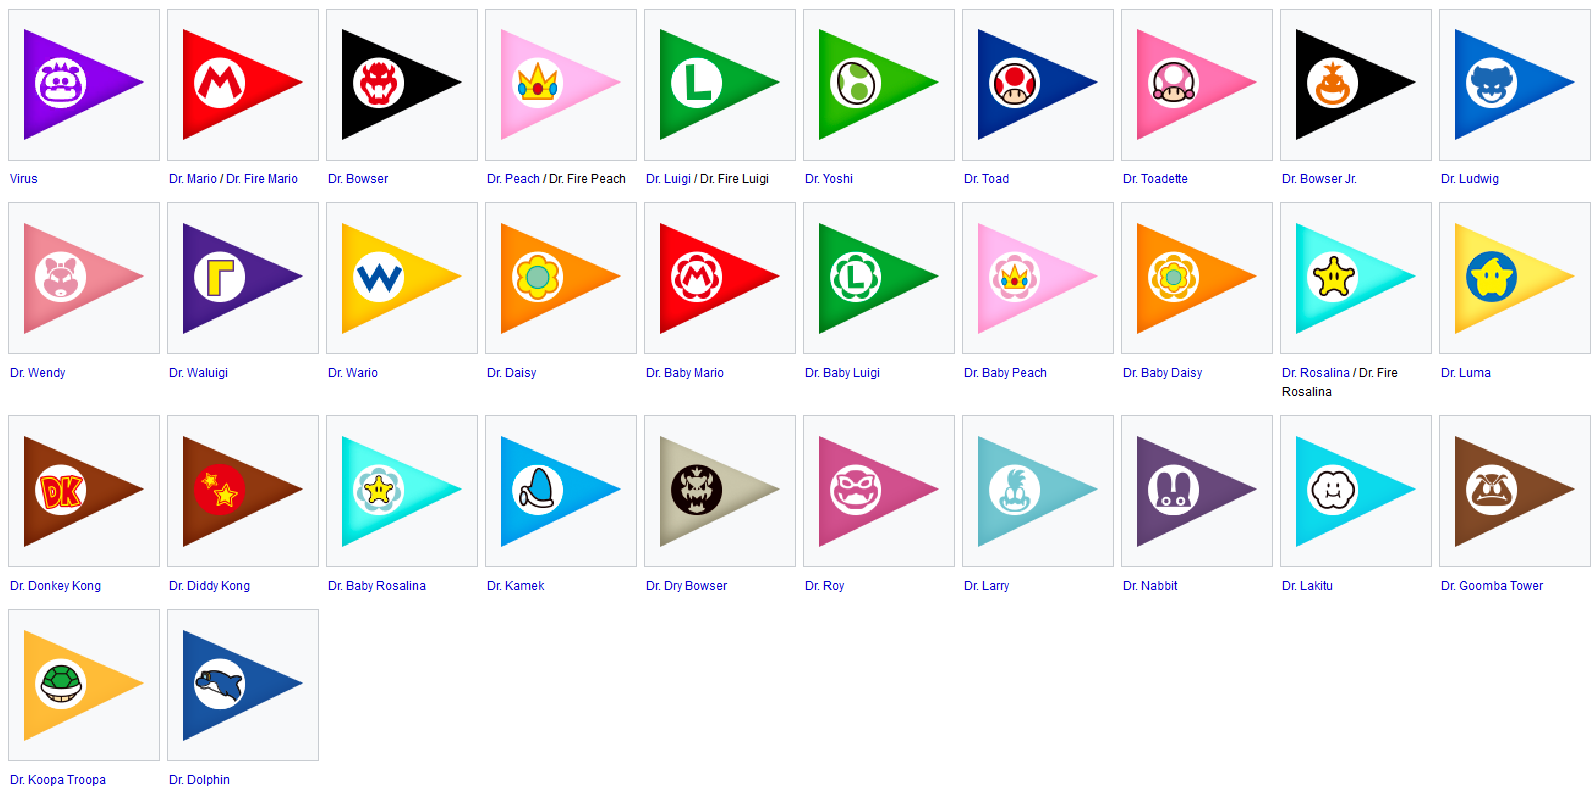
Task: Follow the 'Dr. Nabbit' caption link
Action: point(1150,586)
